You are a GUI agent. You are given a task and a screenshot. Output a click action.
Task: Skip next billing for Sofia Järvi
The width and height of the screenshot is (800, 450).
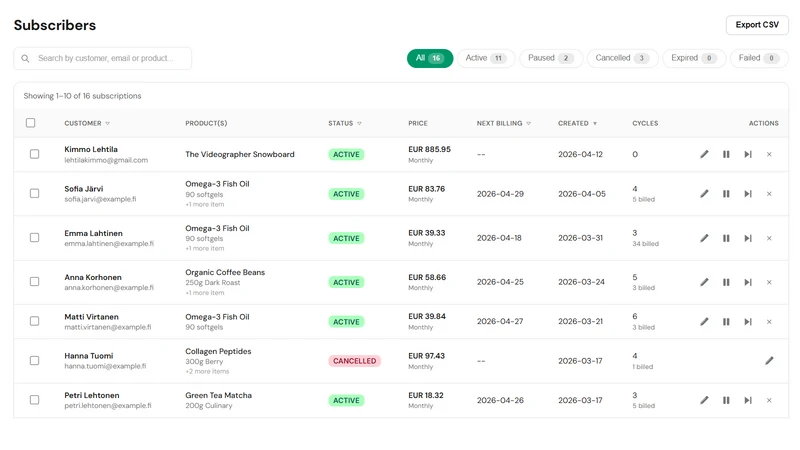748,194
